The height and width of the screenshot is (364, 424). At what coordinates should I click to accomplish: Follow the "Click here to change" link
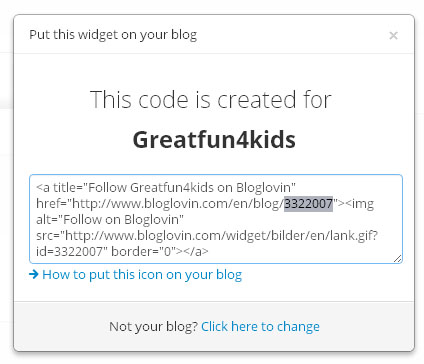[260, 327]
